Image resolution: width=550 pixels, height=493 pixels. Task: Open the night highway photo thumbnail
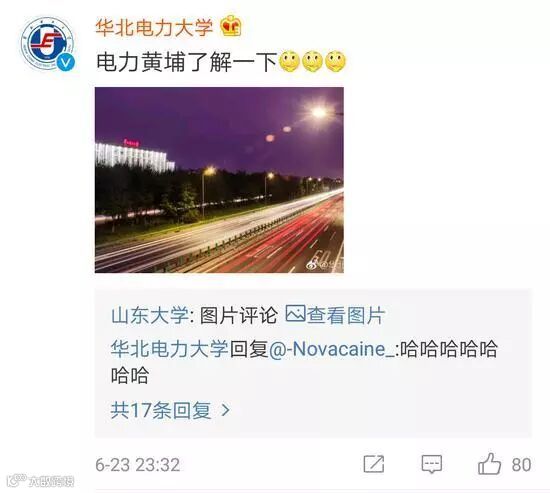click(x=219, y=180)
